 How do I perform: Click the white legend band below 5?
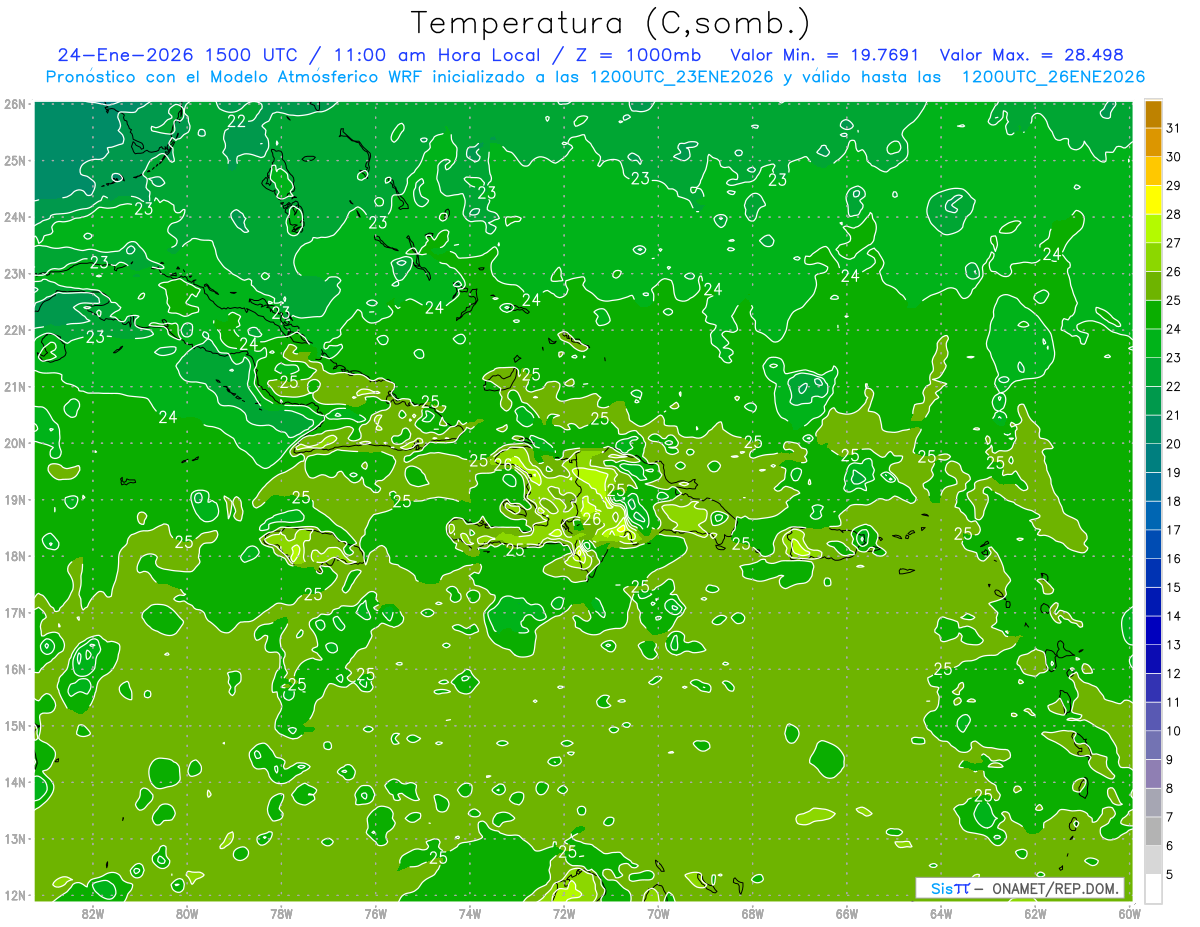[1153, 887]
